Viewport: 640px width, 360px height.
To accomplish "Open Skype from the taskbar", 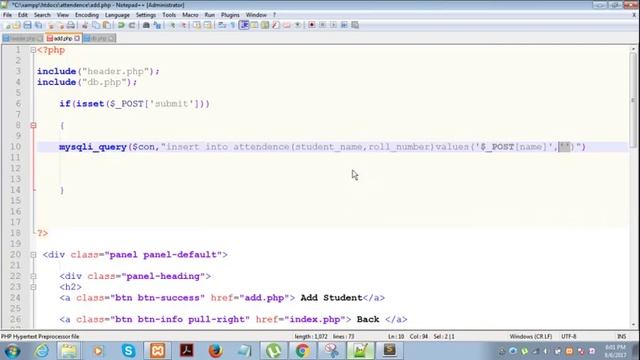I will pyautogui.click(x=128, y=351).
